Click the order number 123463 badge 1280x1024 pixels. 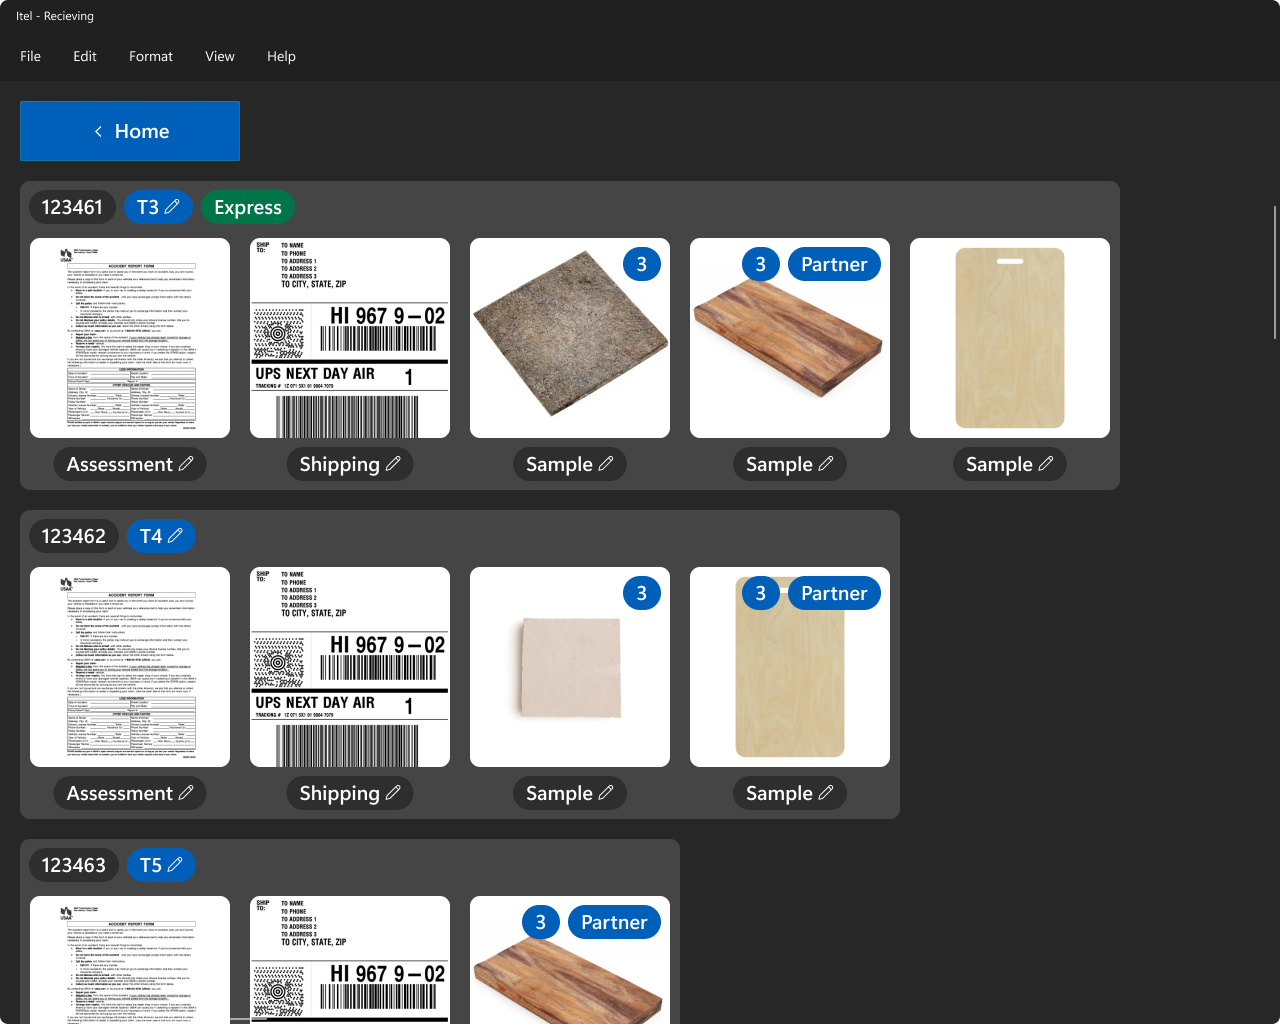point(74,865)
